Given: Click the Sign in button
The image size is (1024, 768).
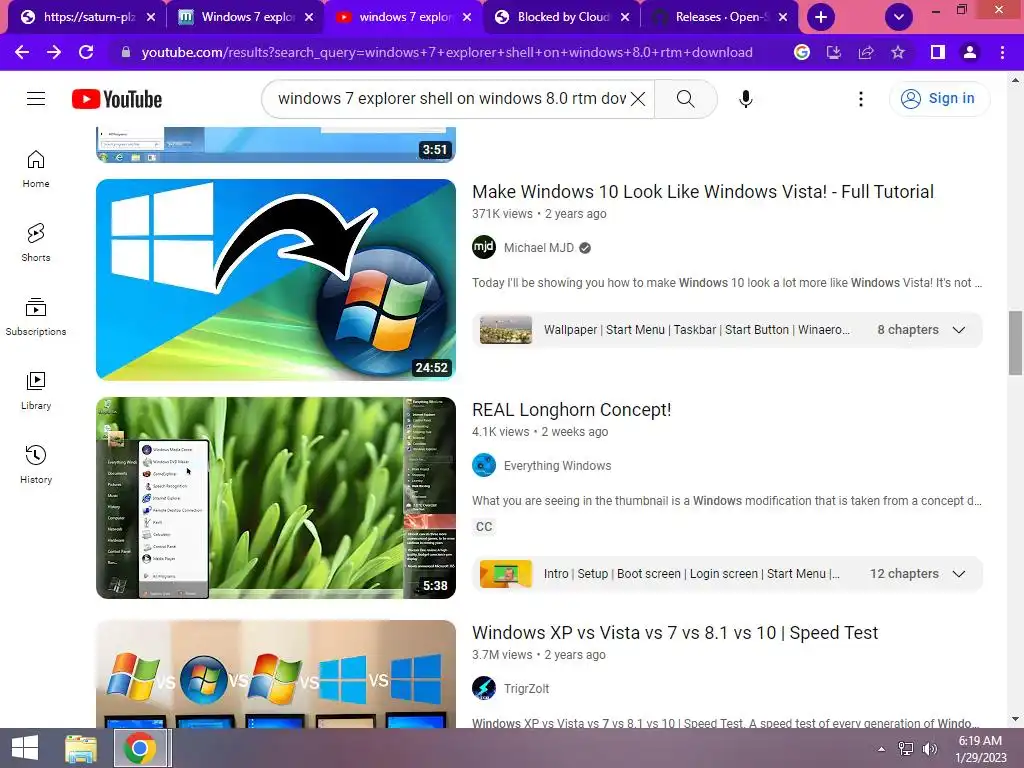Looking at the screenshot, I should (939, 99).
